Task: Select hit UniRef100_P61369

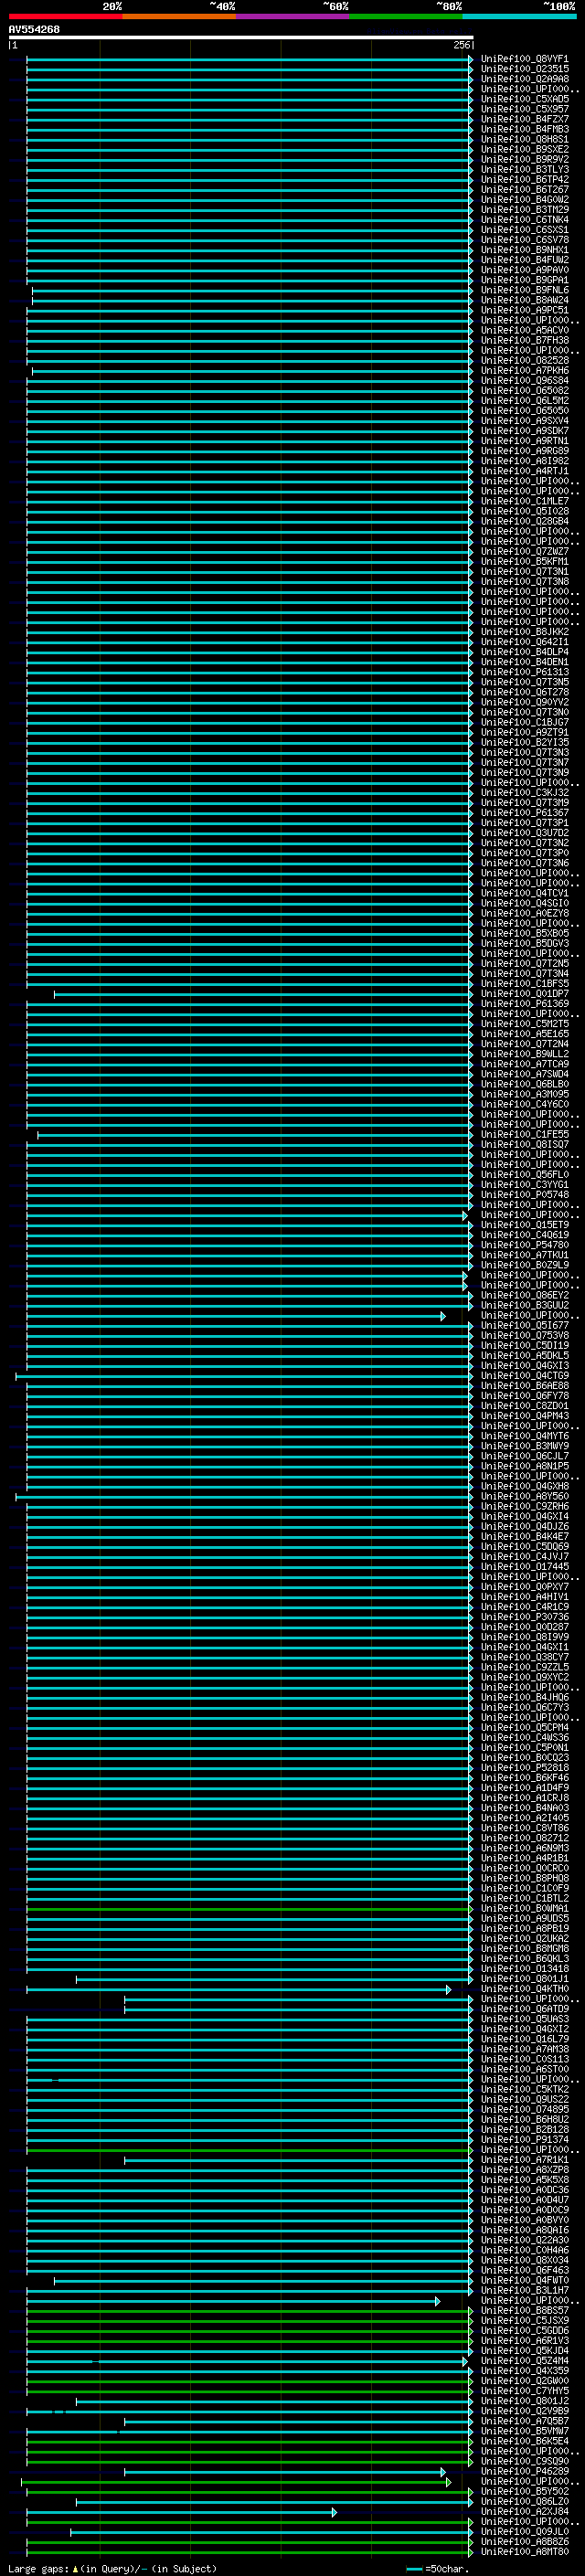Action: [x=524, y=1003]
